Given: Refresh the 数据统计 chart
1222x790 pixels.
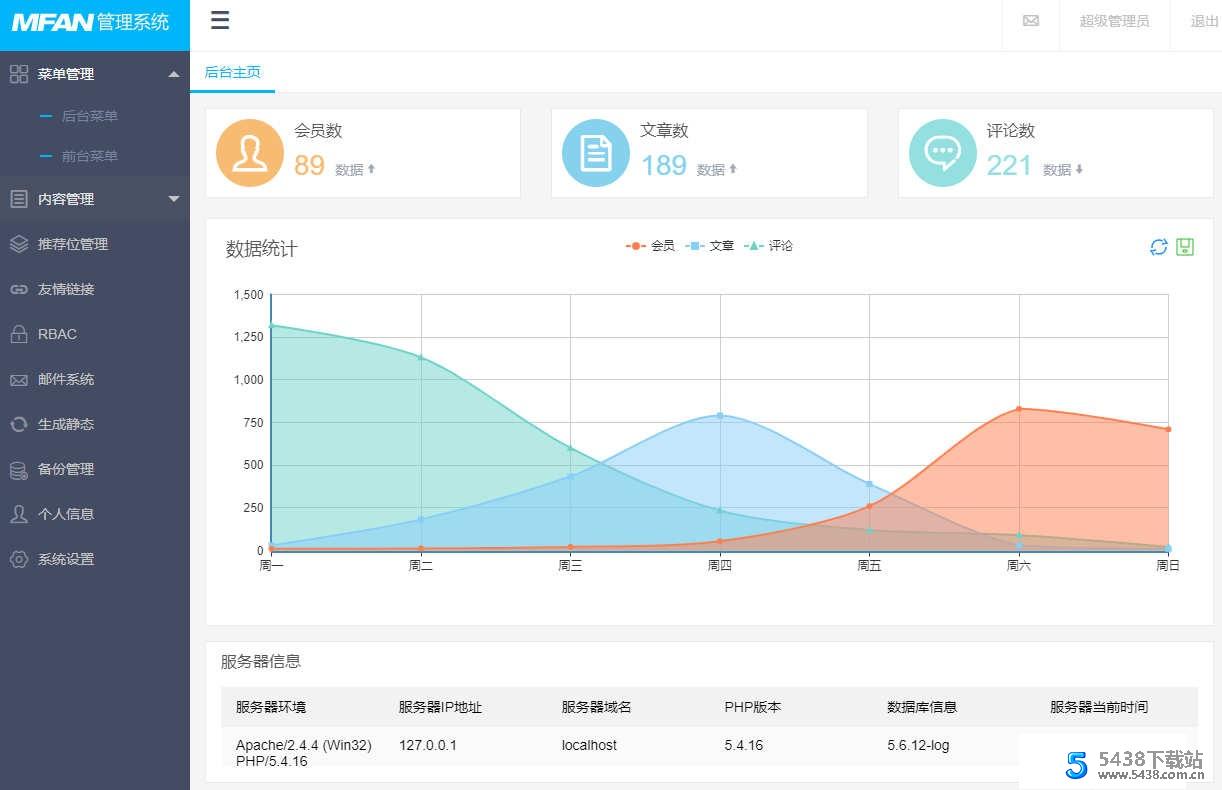Looking at the screenshot, I should tap(1159, 246).
